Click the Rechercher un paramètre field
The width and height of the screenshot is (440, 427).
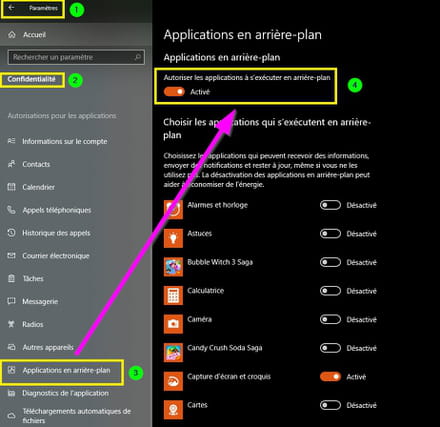click(x=76, y=57)
